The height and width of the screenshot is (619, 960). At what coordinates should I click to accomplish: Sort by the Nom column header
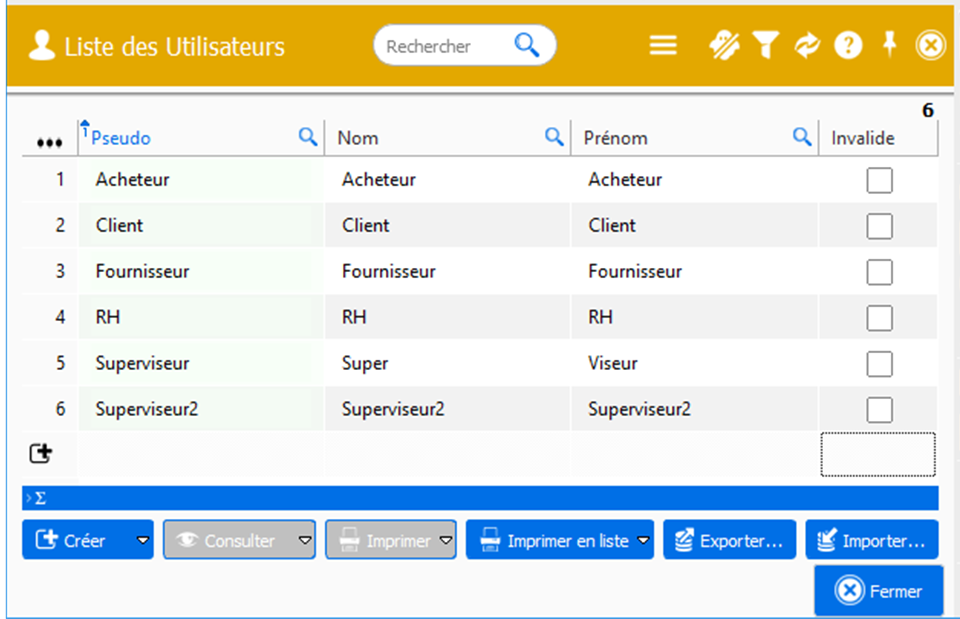click(358, 139)
